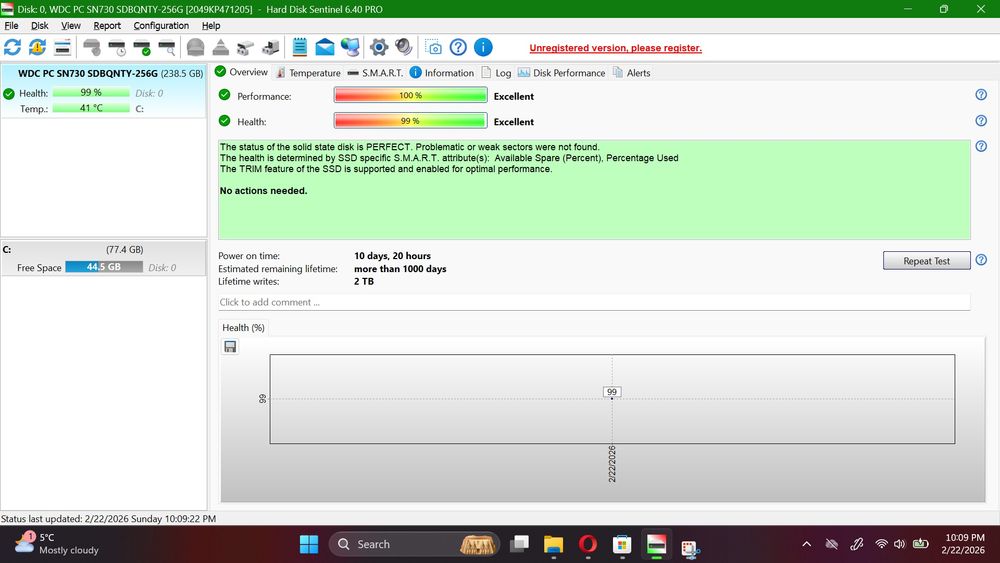Select the C: partition (77.4 GB) row
The image size is (1000, 563).
pyautogui.click(x=103, y=258)
